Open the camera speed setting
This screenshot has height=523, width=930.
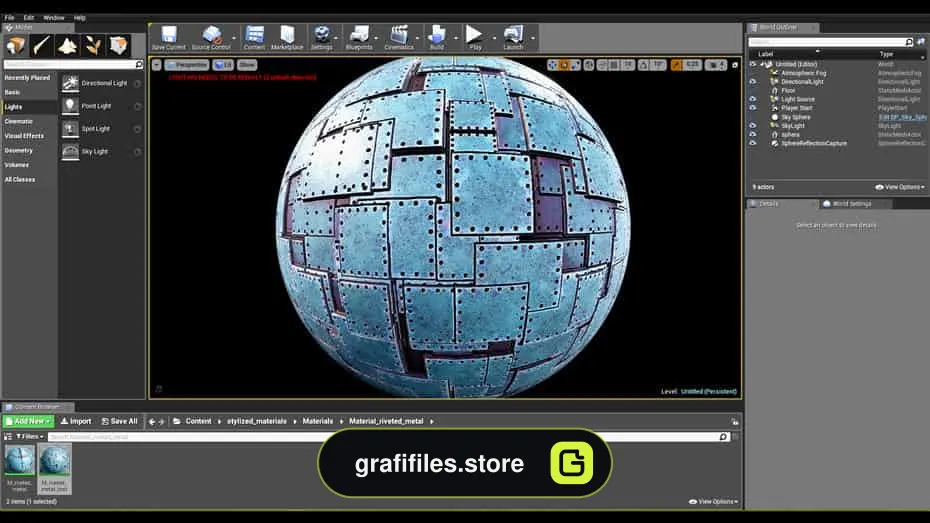pos(716,65)
